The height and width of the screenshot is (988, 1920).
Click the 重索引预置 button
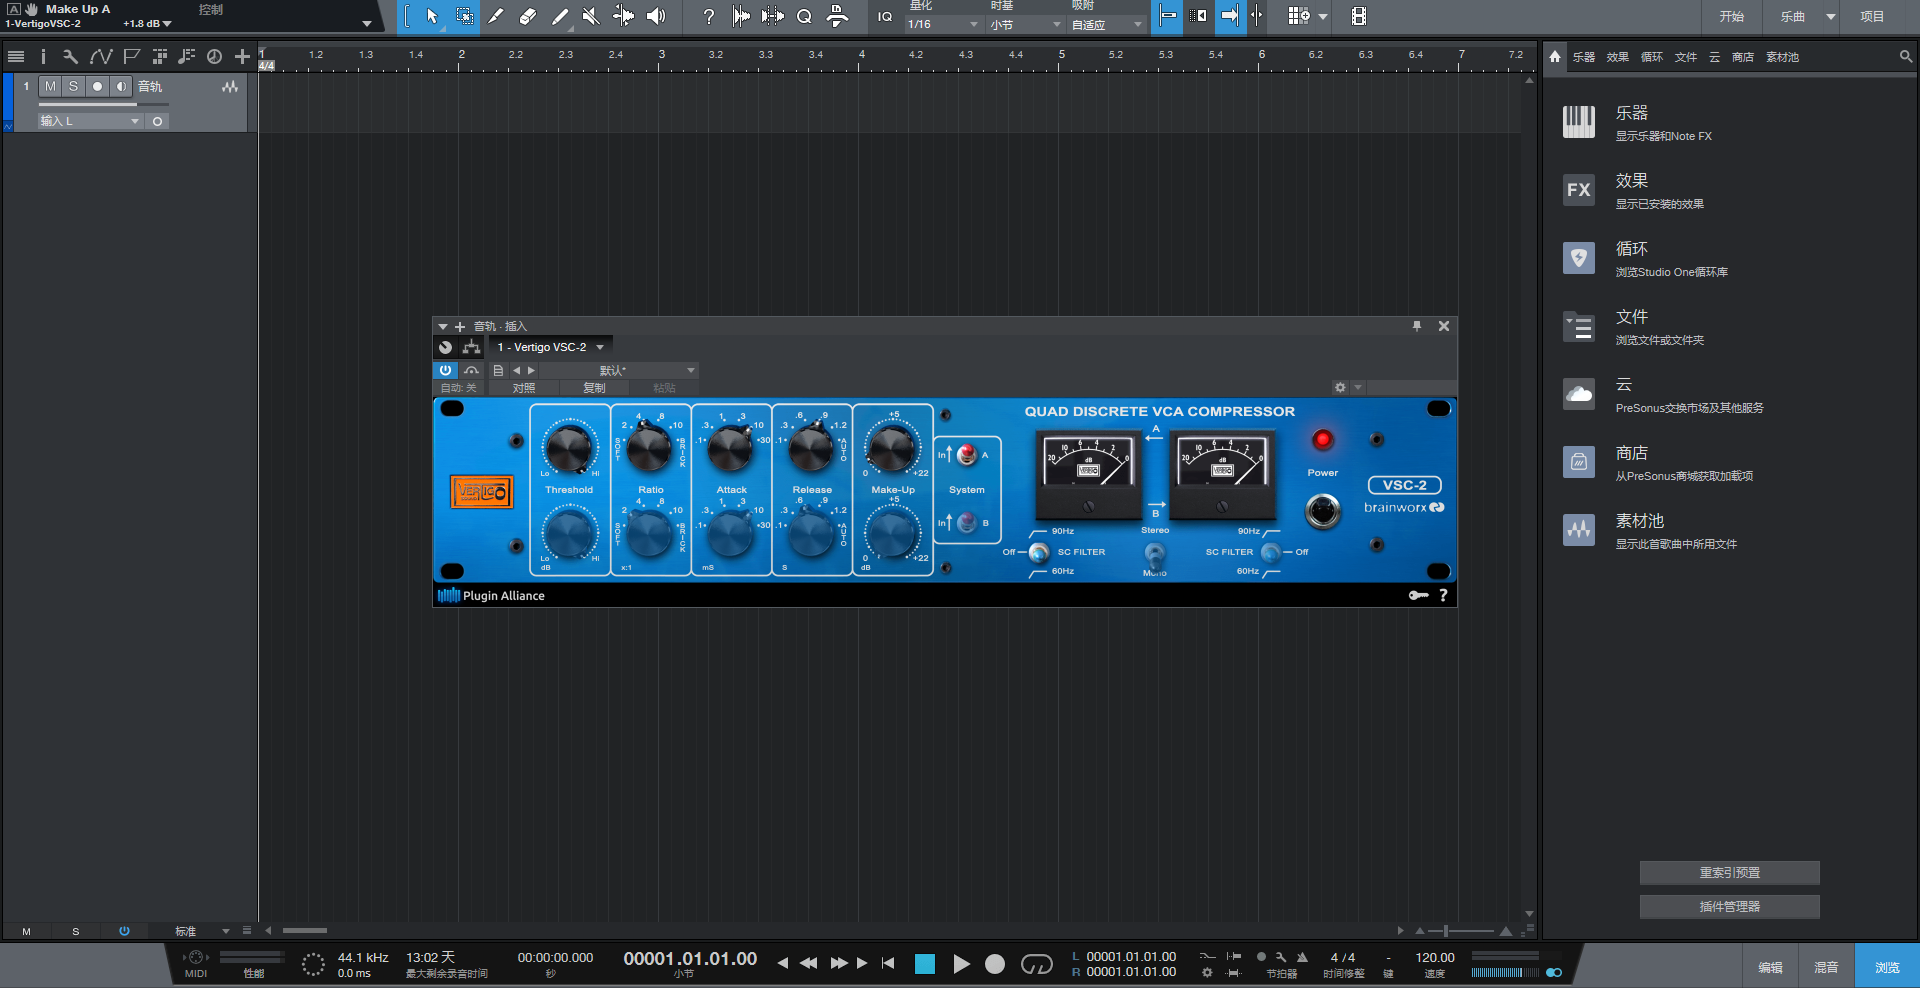point(1729,873)
